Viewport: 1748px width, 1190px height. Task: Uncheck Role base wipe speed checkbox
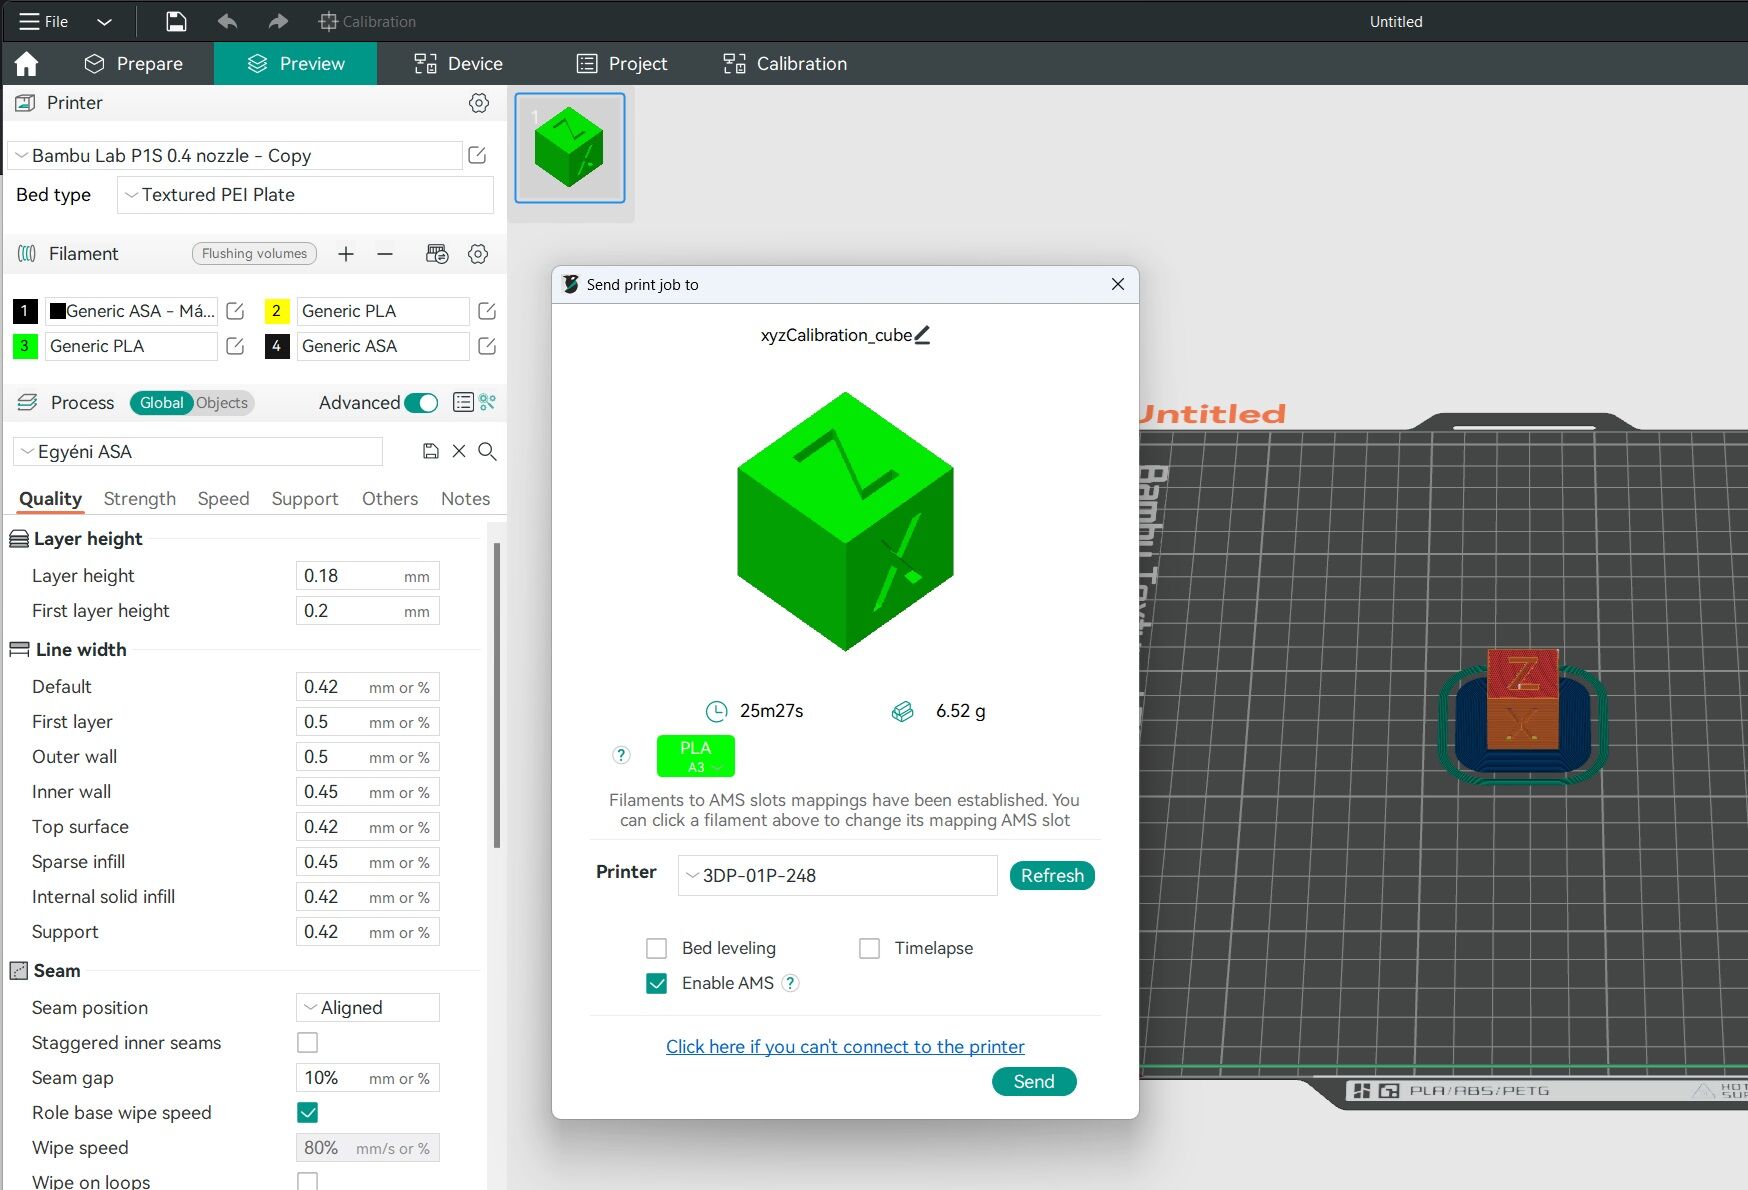coord(308,1113)
